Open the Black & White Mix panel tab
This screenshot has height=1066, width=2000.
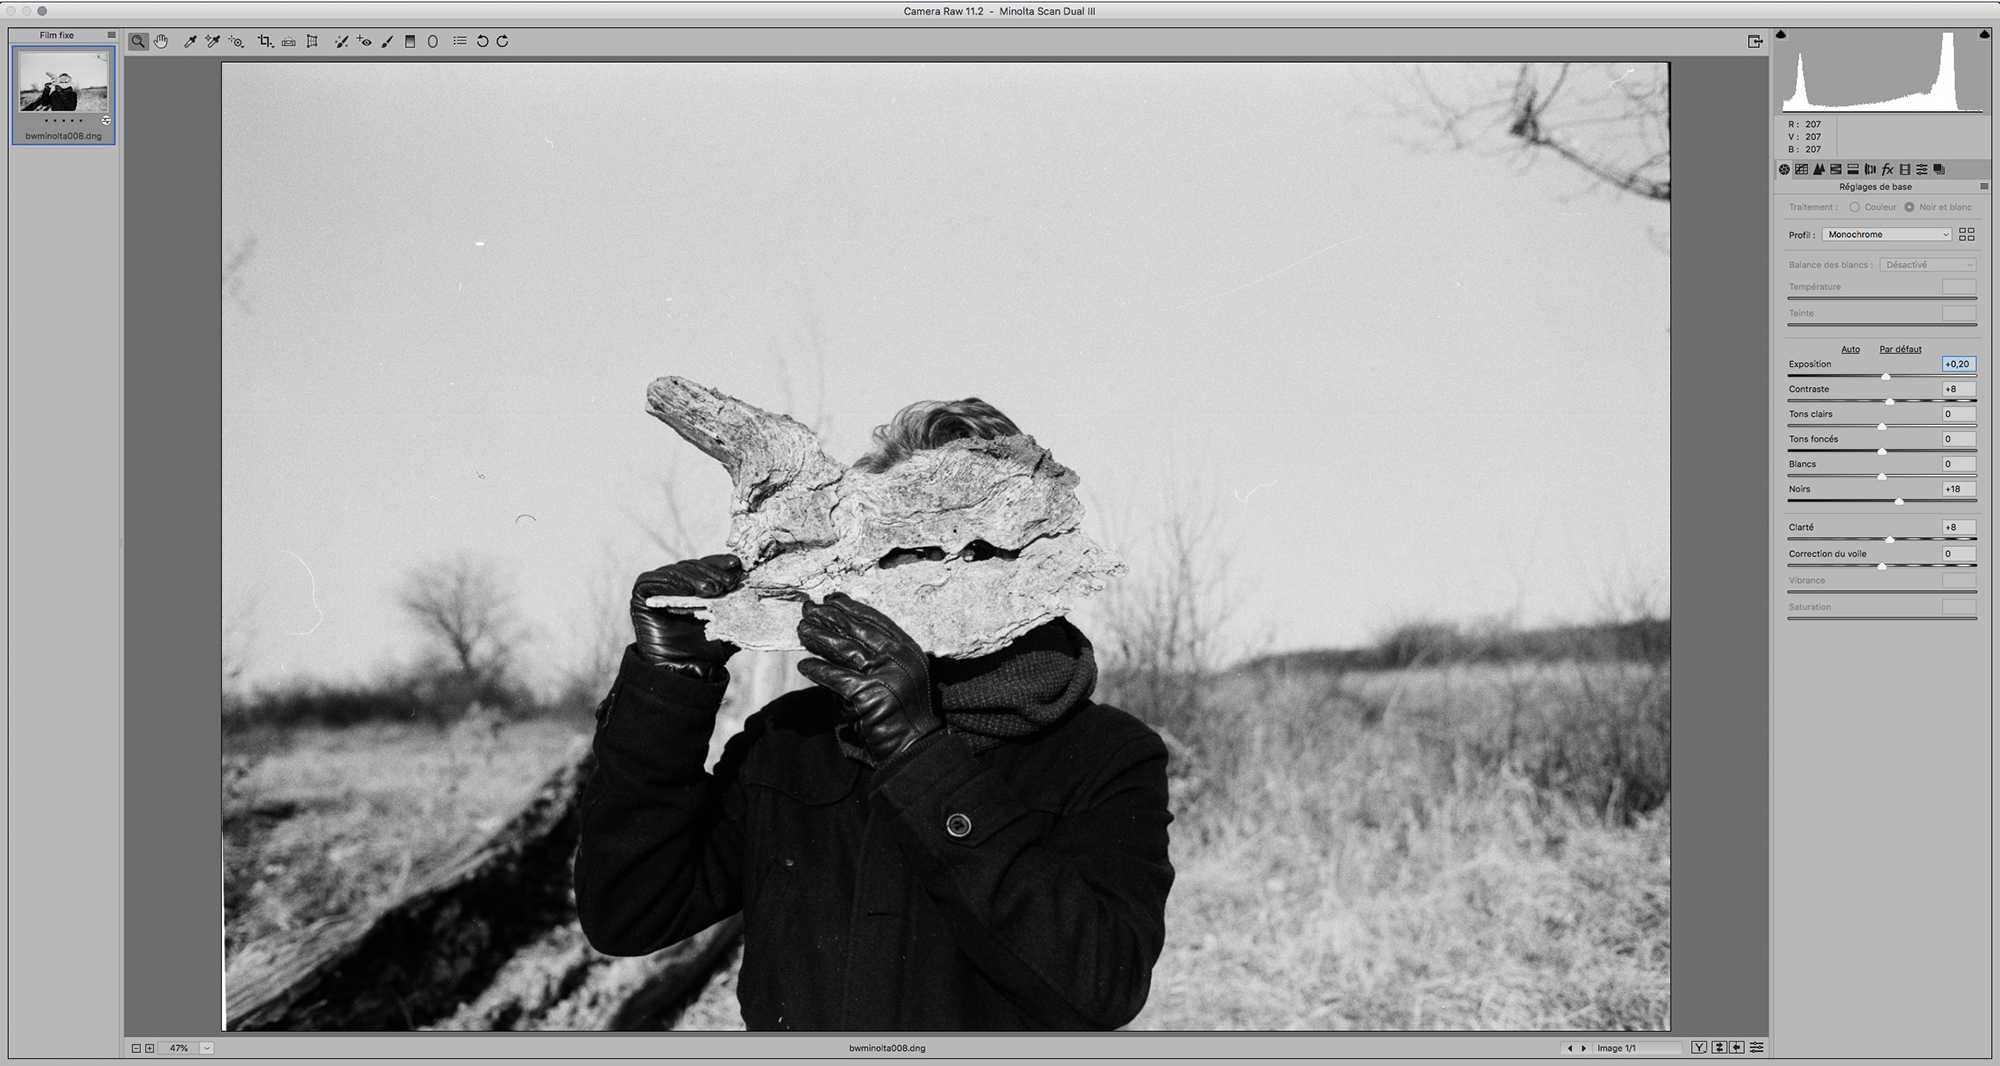pos(1836,169)
